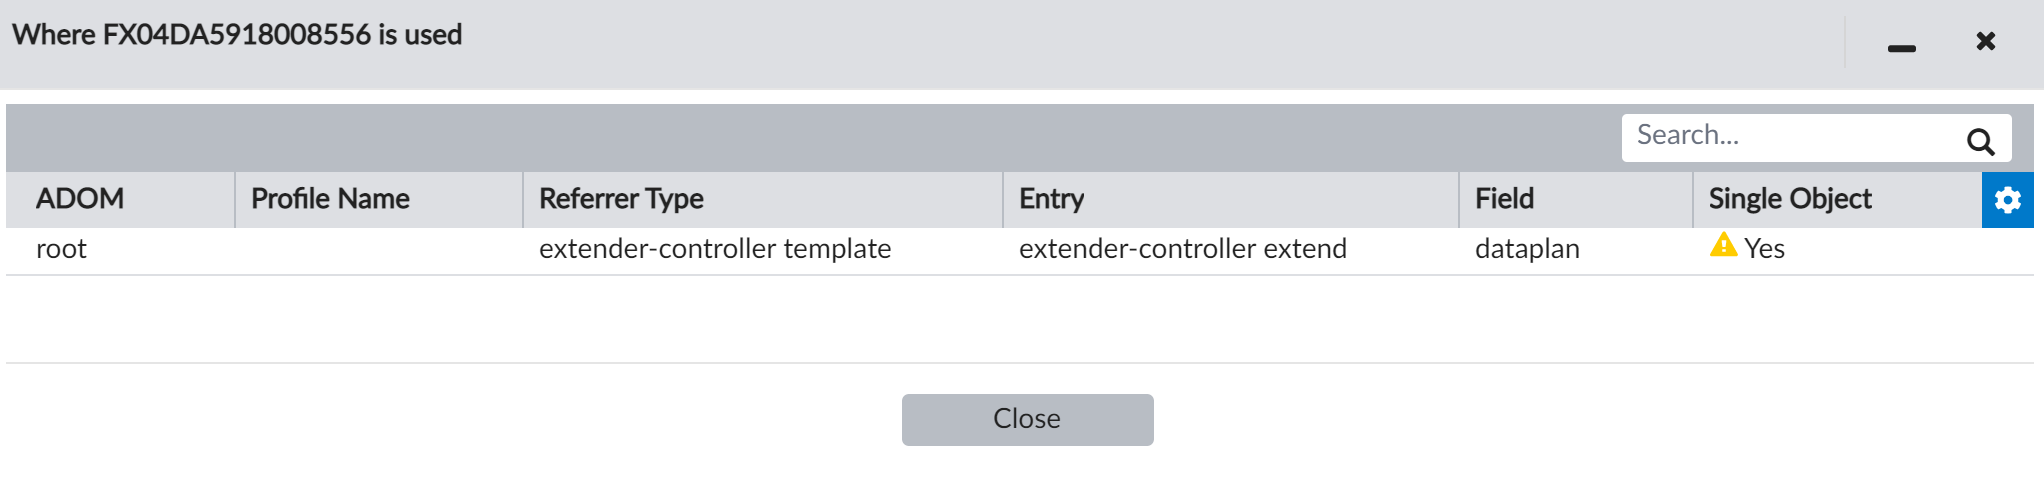
Task: Click the dialog title FX04DA5918008556 text
Action: (x=237, y=35)
